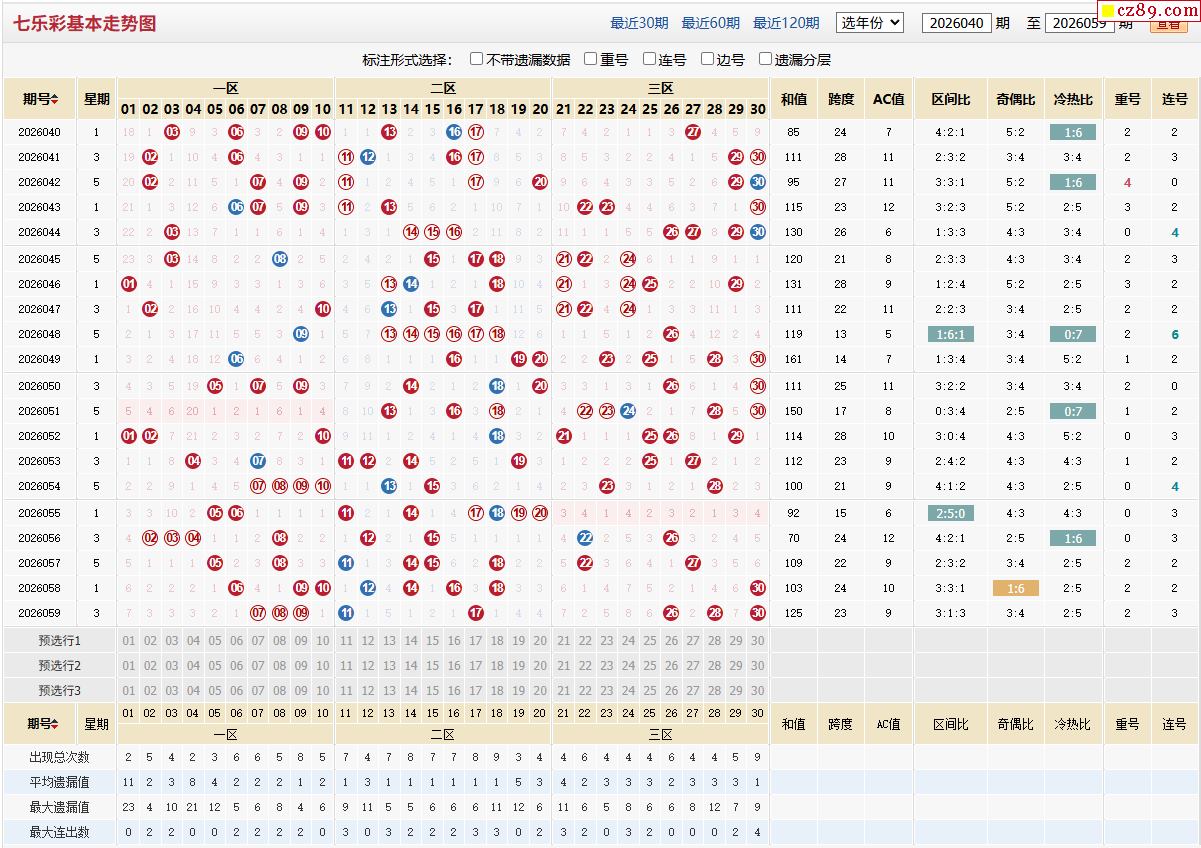This screenshot has width=1201, height=848.
Task: Click the end issue number field
Action: pos(1079,23)
